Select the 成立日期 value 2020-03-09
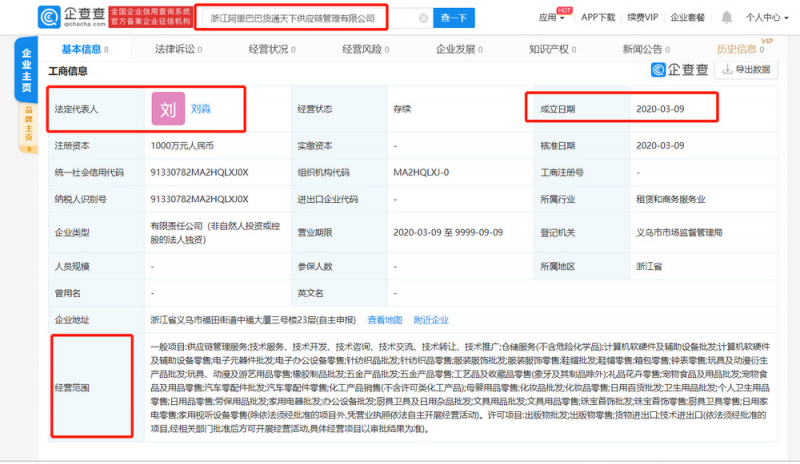This screenshot has height=464, width=800. click(x=660, y=109)
